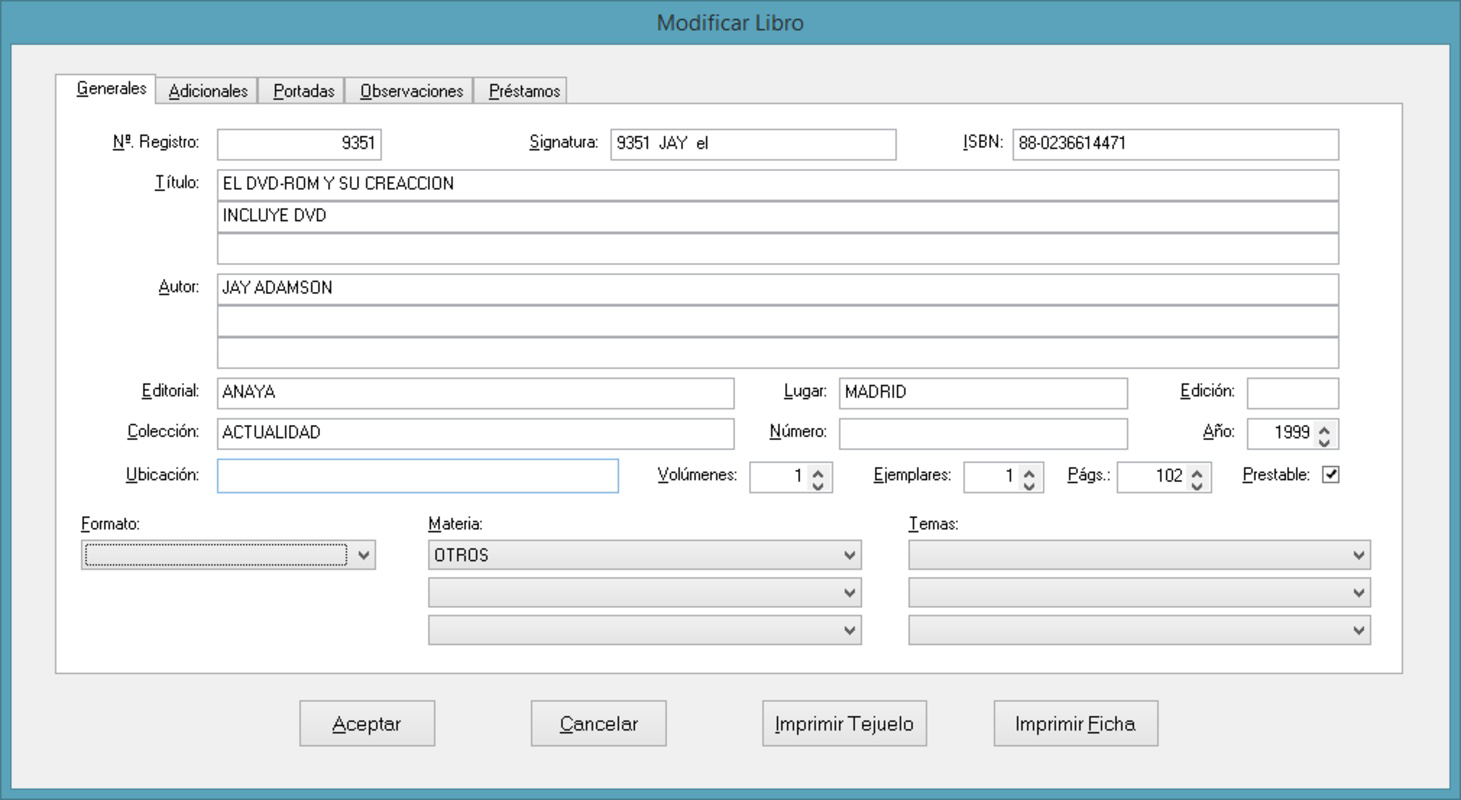Click the Lugar field with MADRID
Viewport: 1461px width, 800px height.
click(983, 393)
